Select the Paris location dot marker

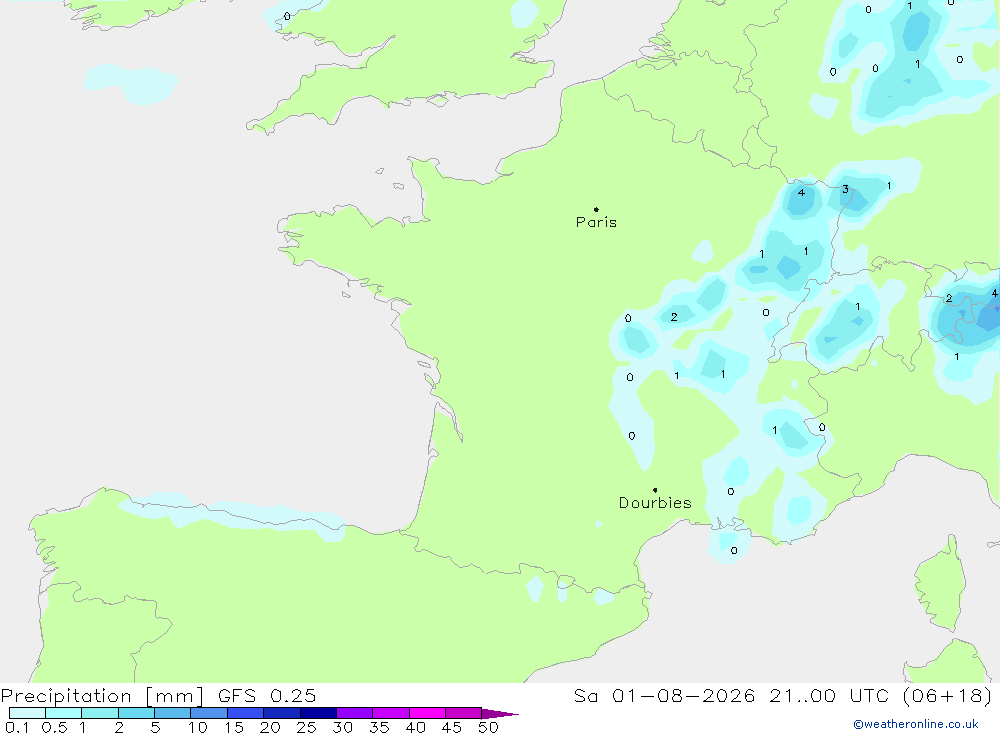[x=596, y=209]
